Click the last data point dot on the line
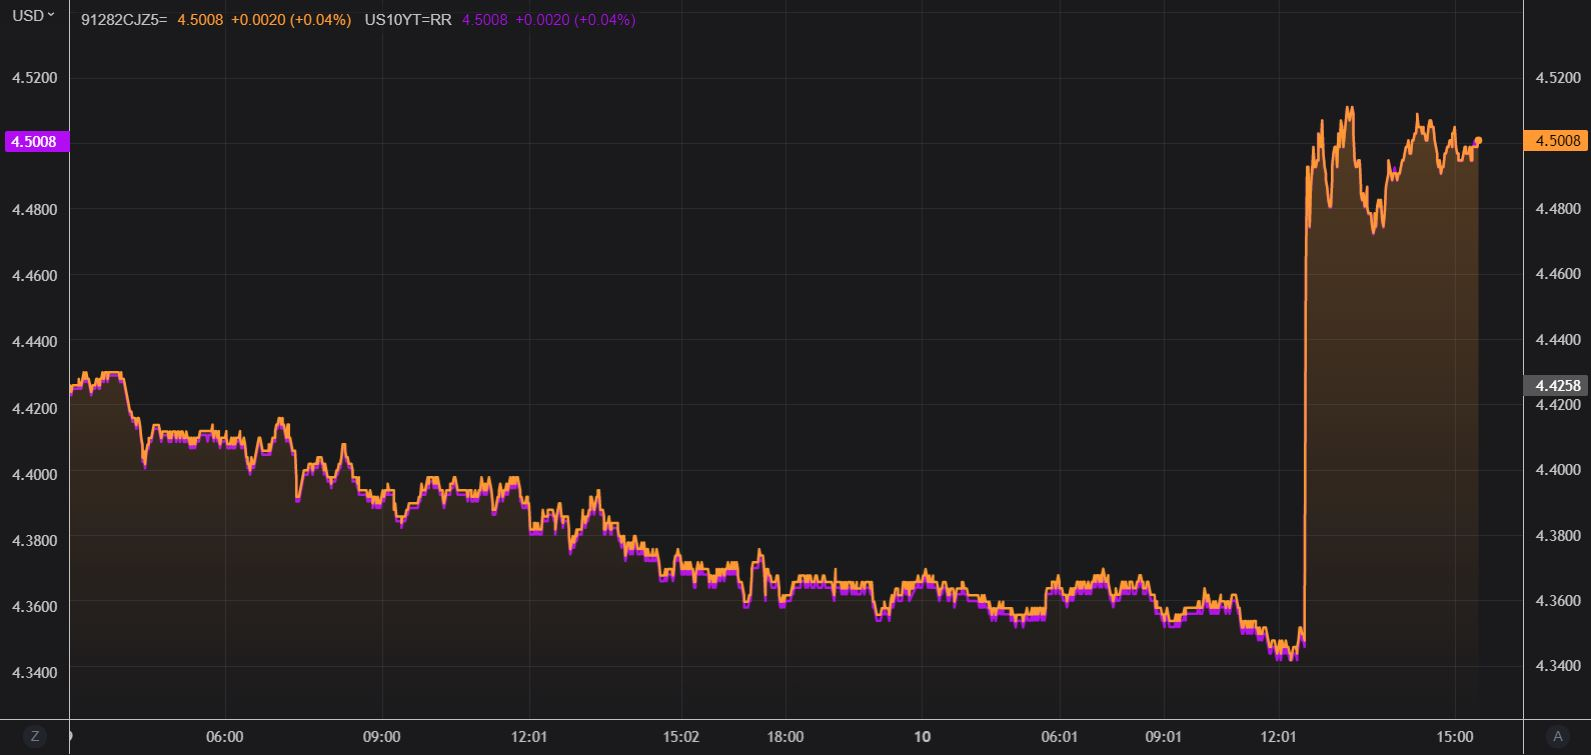This screenshot has width=1591, height=755. (x=1479, y=141)
